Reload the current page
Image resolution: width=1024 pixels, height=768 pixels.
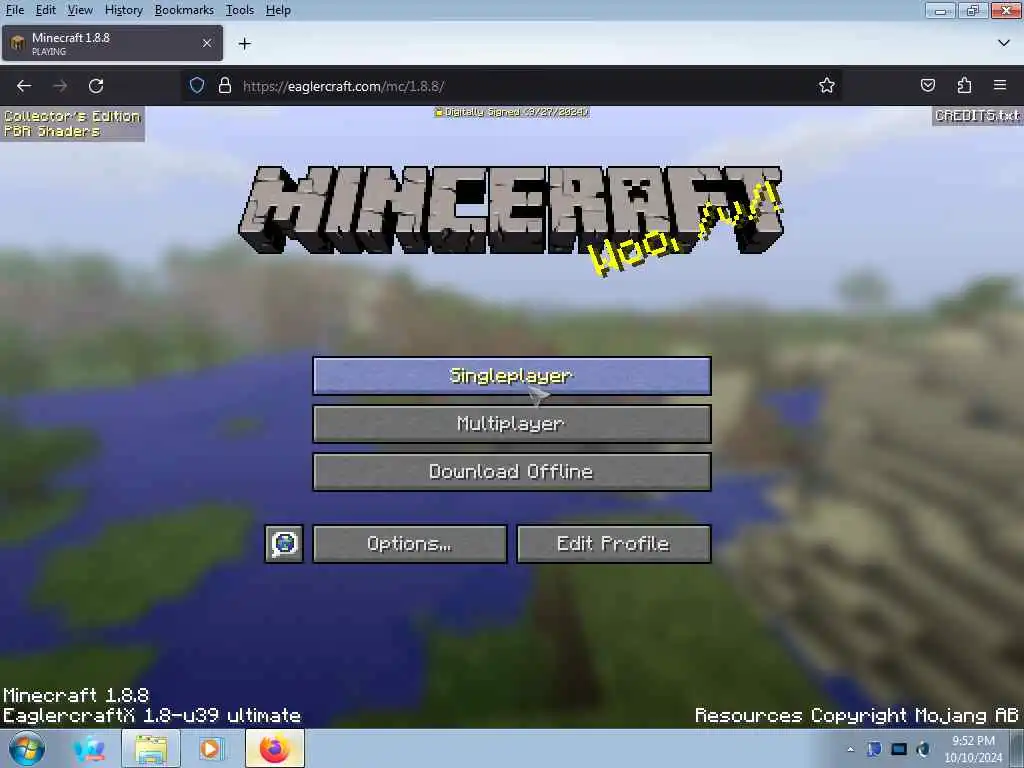(96, 86)
